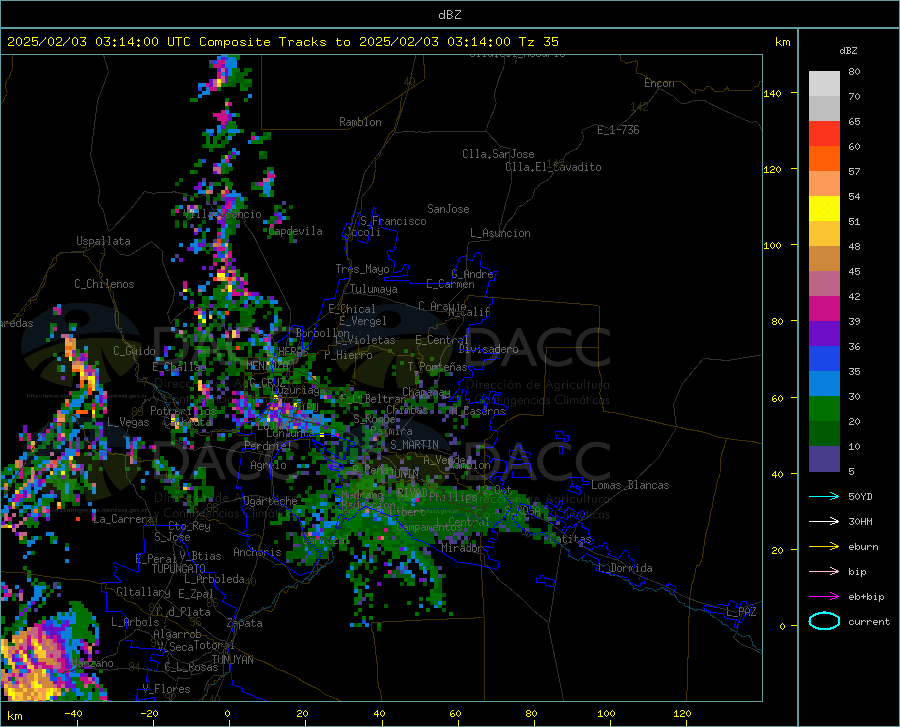Click the L_Vegas map label

point(128,422)
